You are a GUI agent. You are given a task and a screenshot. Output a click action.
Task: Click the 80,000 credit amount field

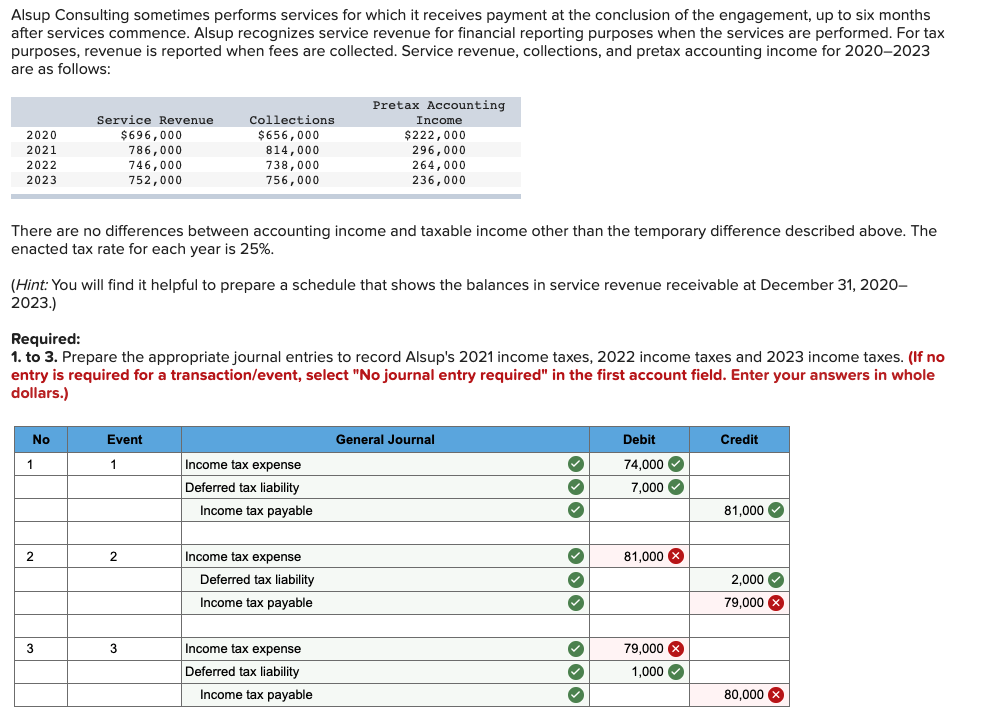click(740, 695)
